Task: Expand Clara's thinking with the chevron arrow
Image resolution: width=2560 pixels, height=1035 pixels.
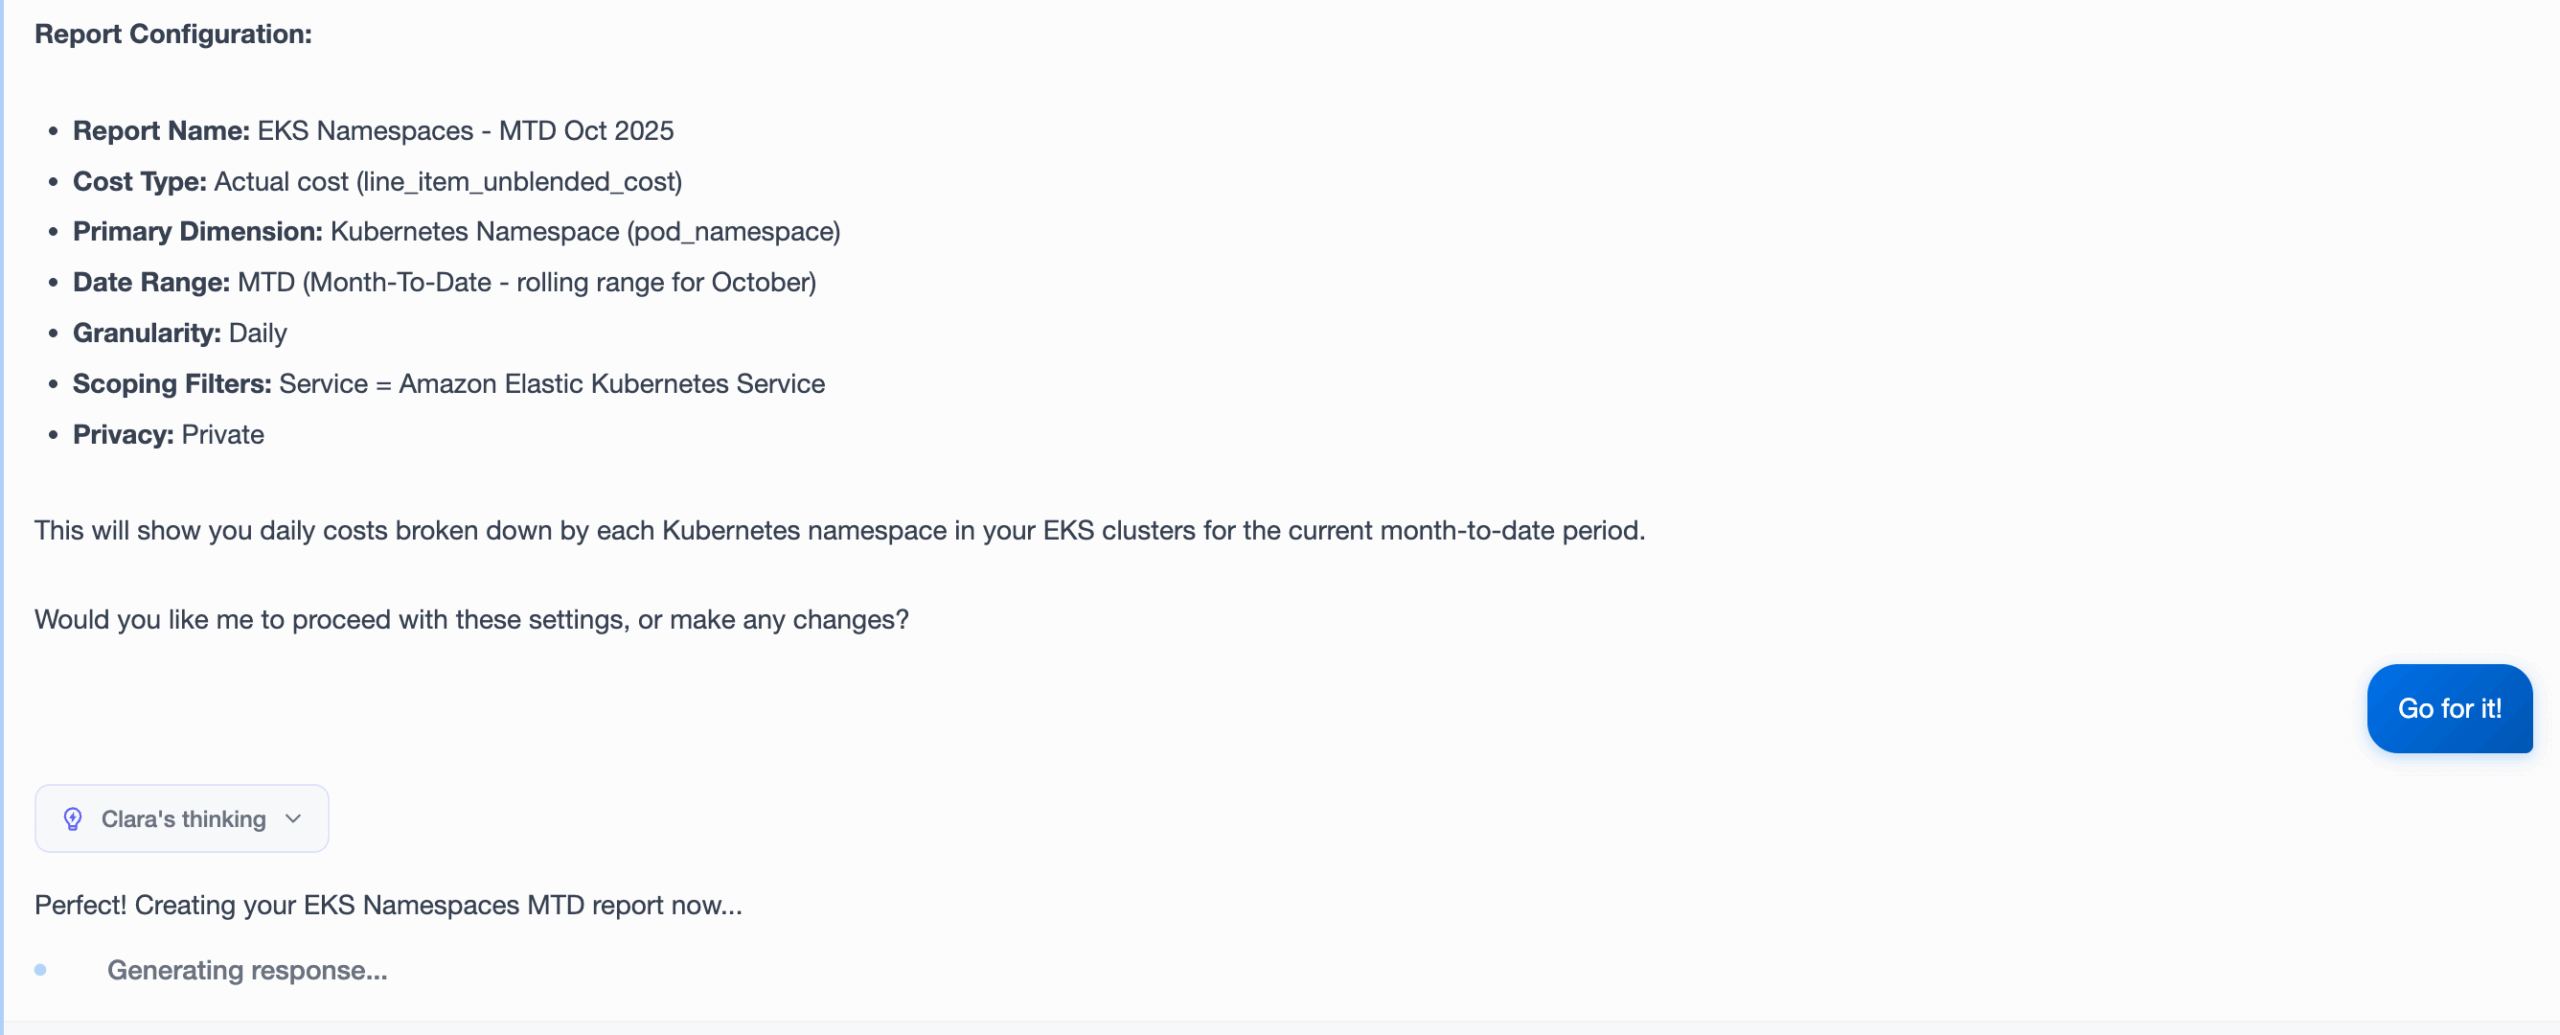Action: [x=293, y=819]
